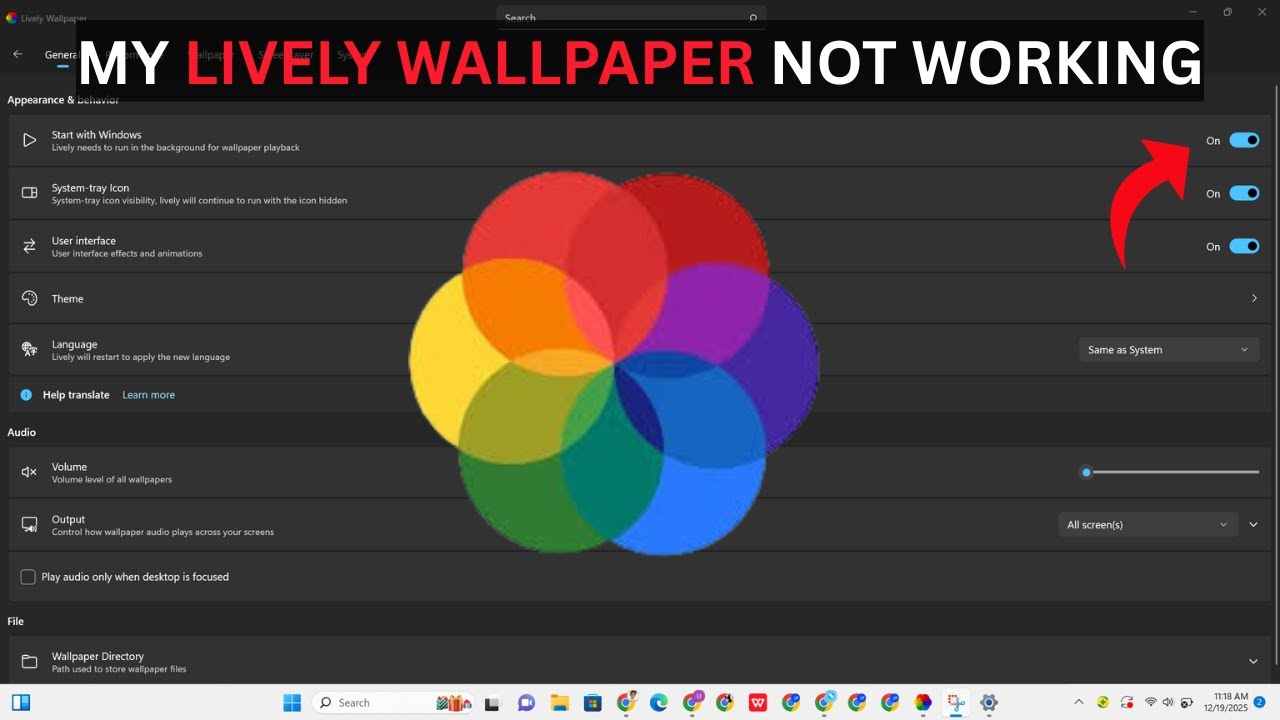Click the System-tray Icon row symbol
Image resolution: width=1280 pixels, height=720 pixels.
[30, 193]
